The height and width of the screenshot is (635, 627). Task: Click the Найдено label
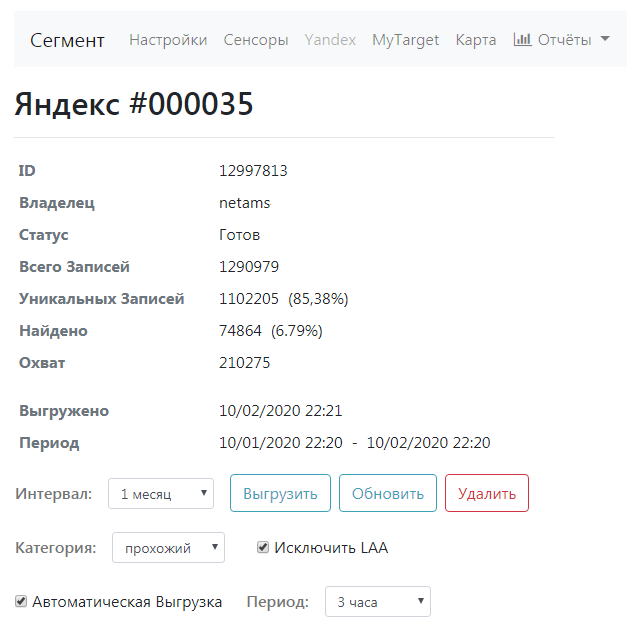pos(53,330)
